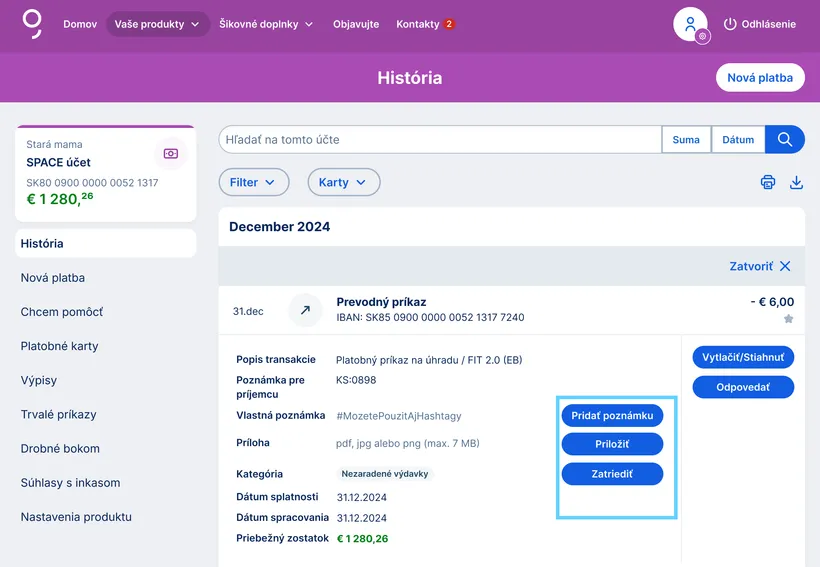Click the Suma search filter button
This screenshot has width=820, height=567.
pyautogui.click(x=686, y=140)
